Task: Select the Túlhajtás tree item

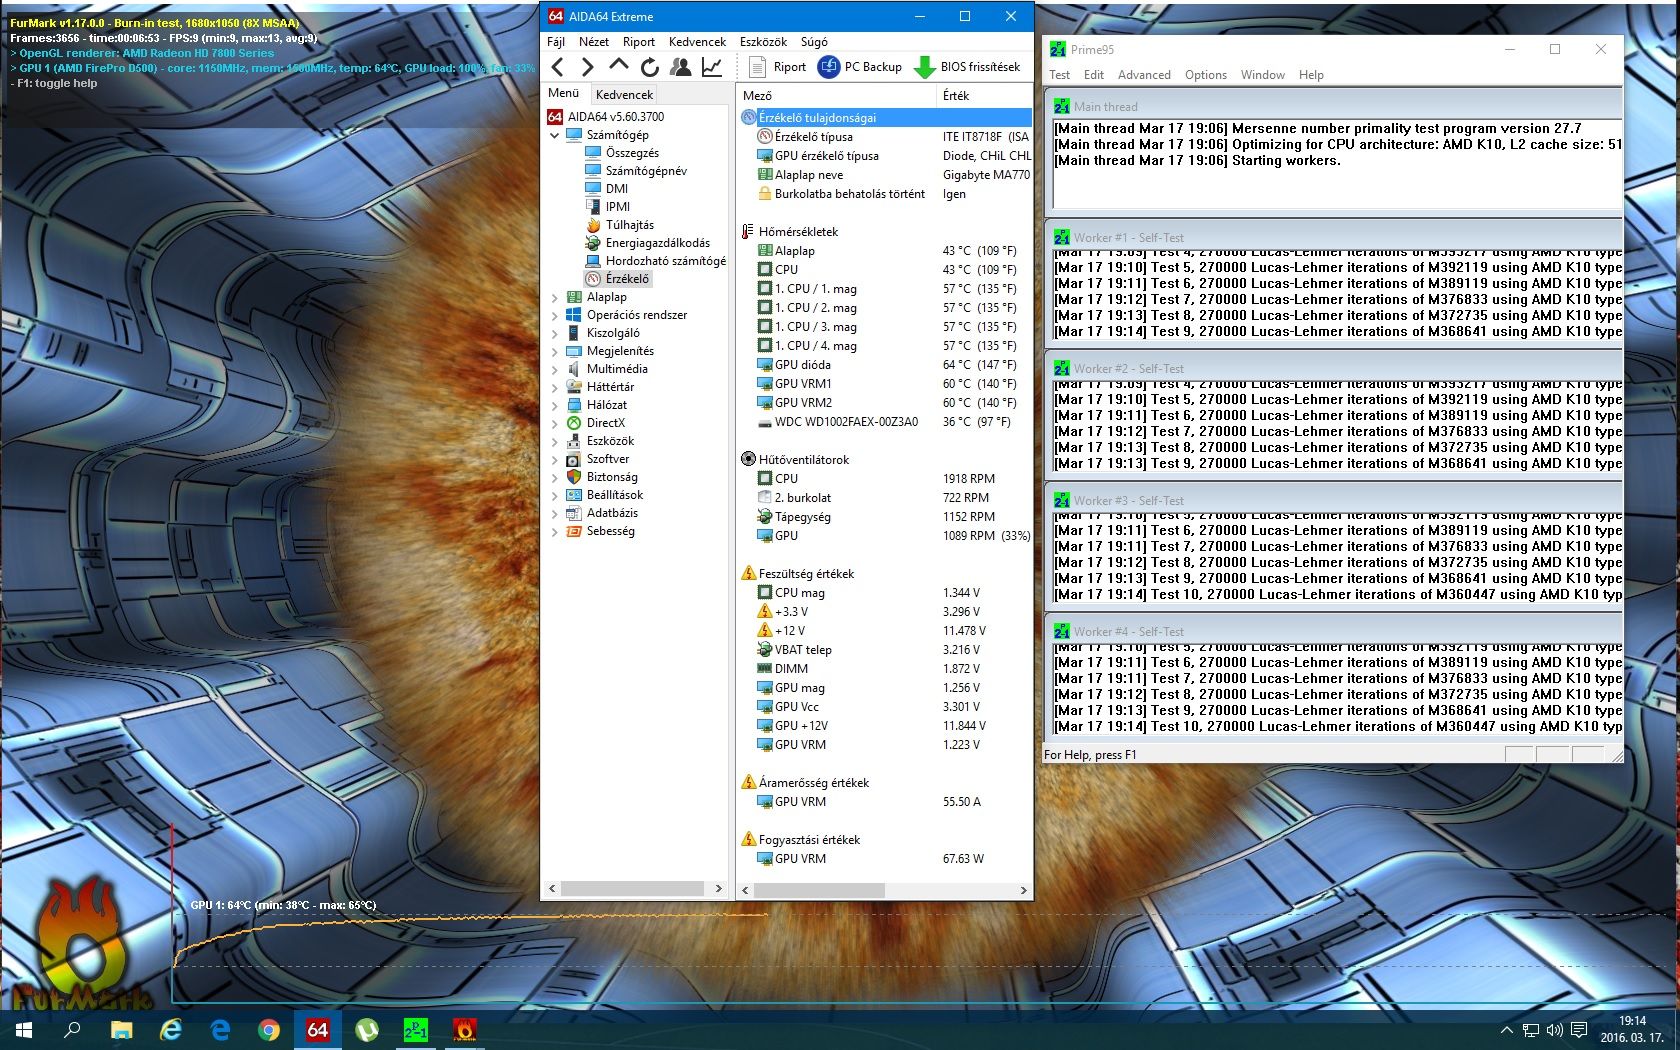Action: coord(629,225)
